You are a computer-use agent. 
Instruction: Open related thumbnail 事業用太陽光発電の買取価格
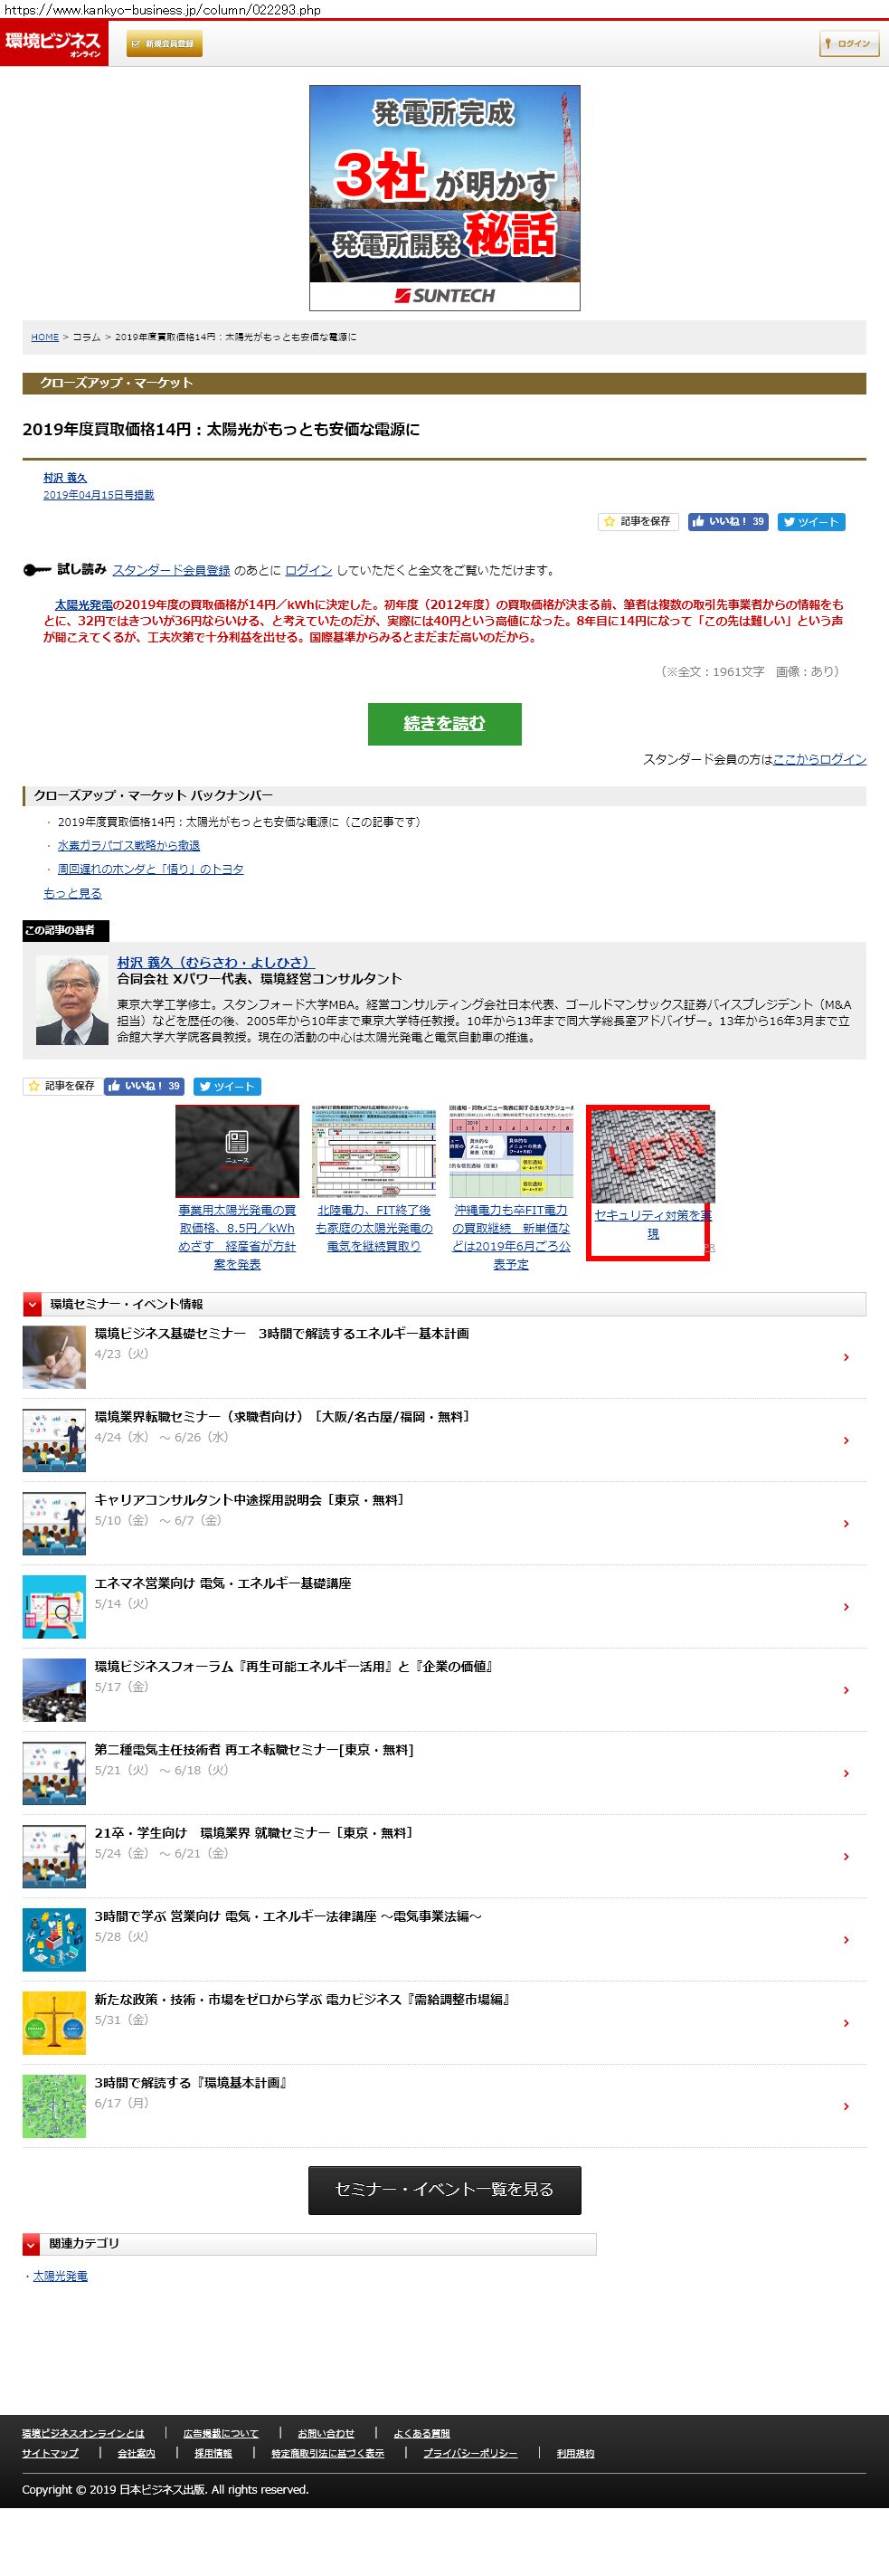tap(237, 1151)
